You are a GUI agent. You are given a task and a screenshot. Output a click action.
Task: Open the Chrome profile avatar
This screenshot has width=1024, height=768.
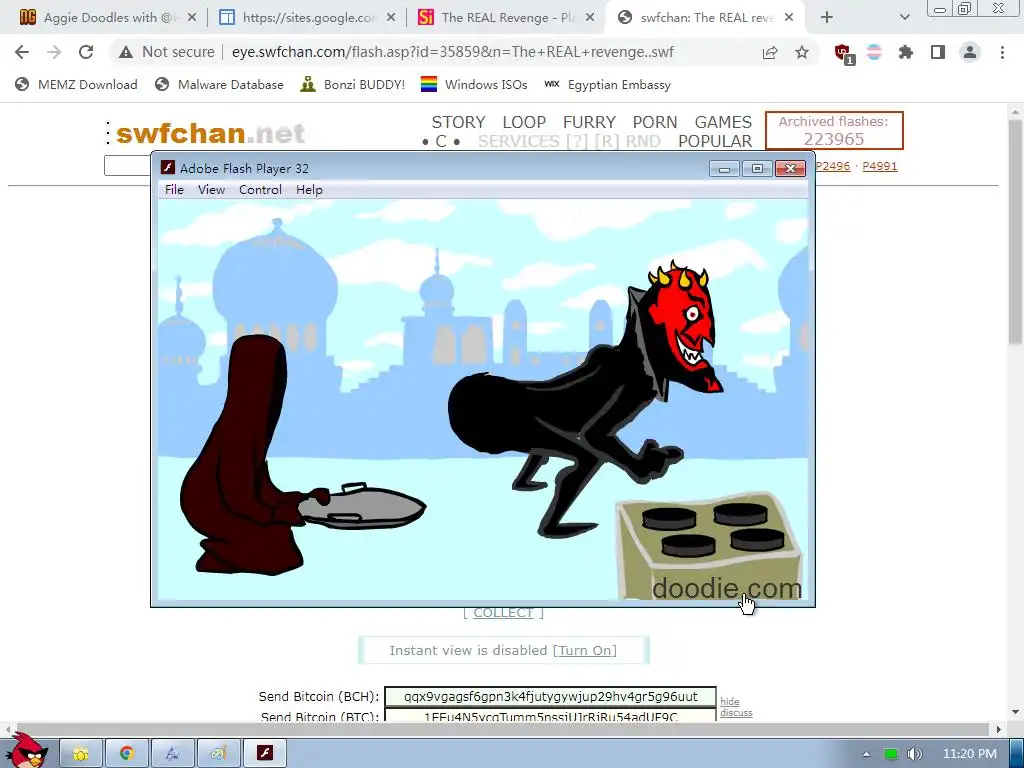click(x=970, y=52)
